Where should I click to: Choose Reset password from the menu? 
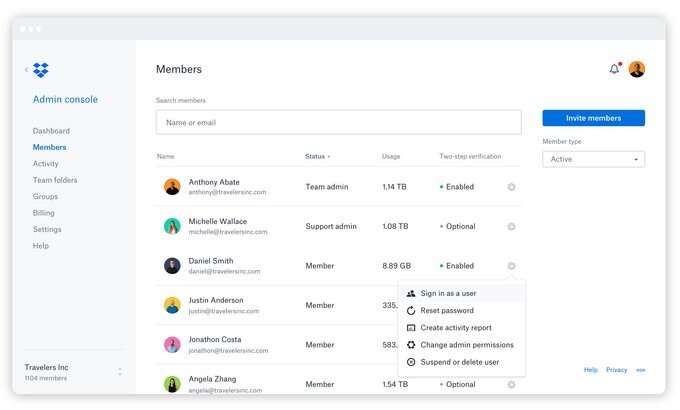pos(447,311)
